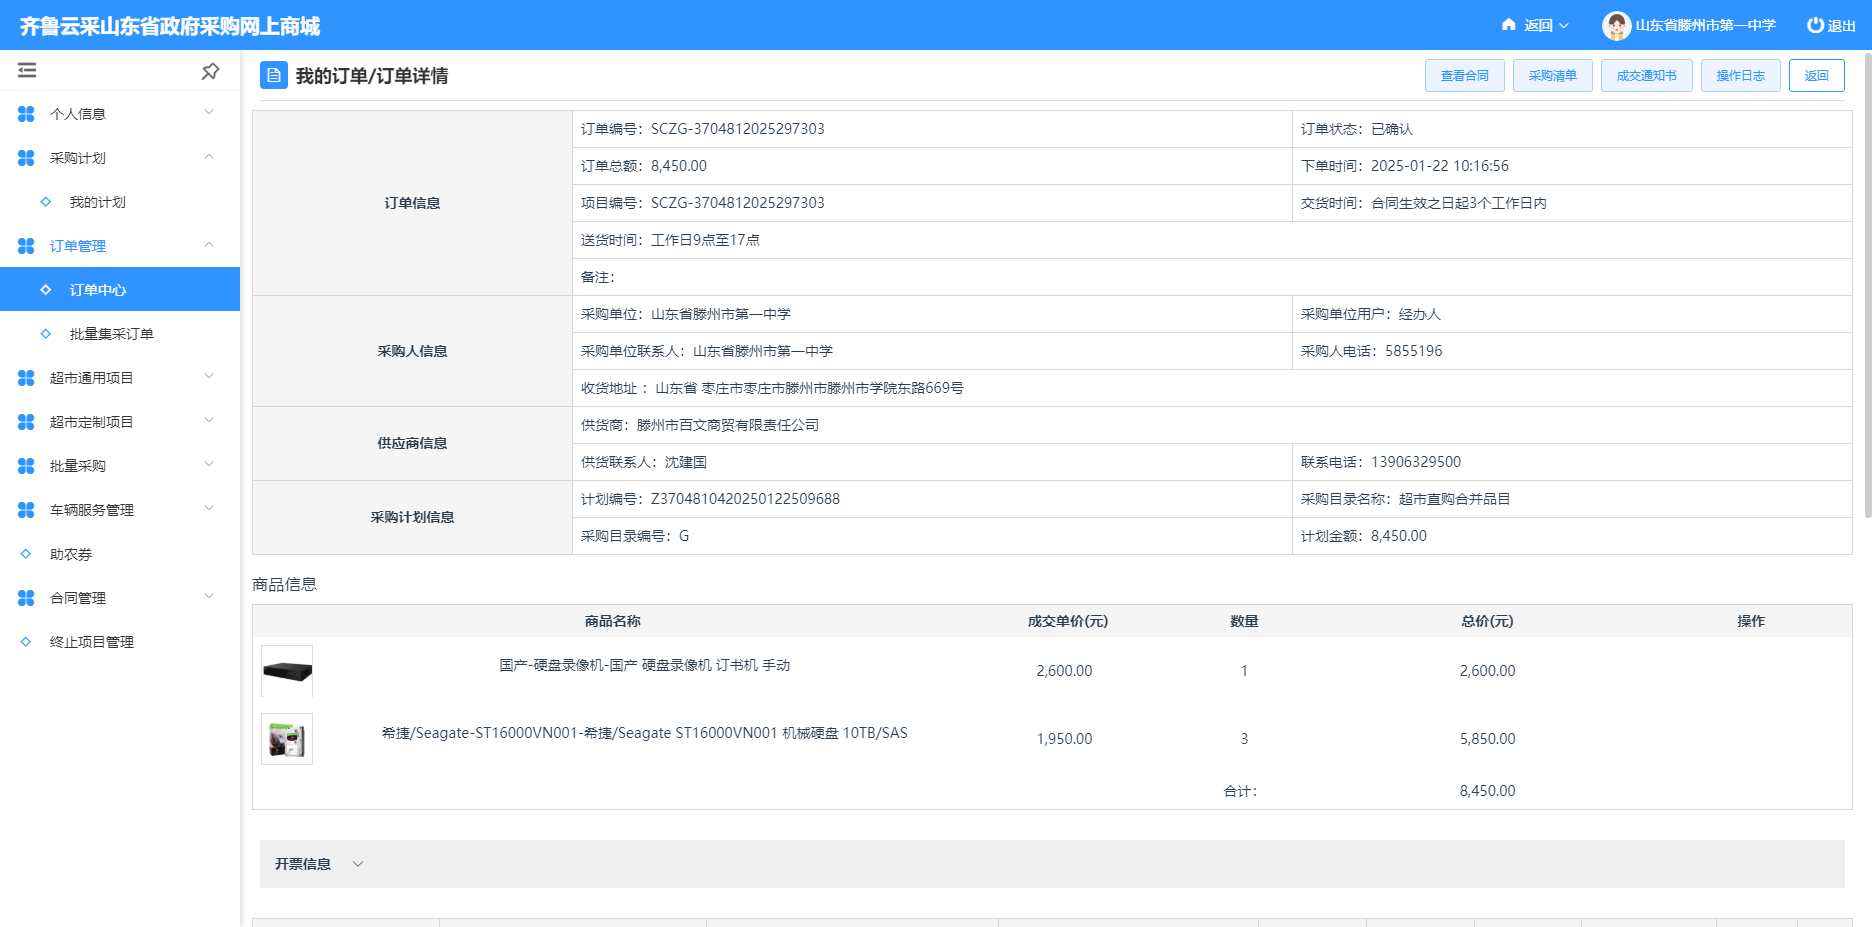Click the 成交通知书 button

coord(1647,75)
